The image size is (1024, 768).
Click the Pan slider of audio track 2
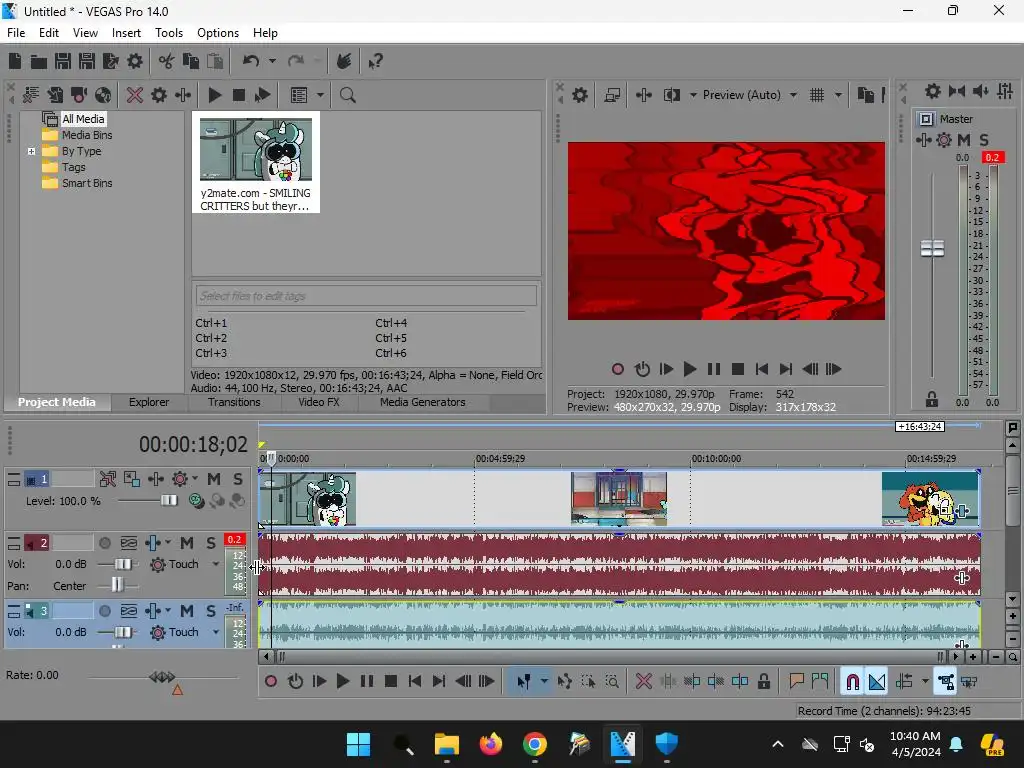point(118,584)
